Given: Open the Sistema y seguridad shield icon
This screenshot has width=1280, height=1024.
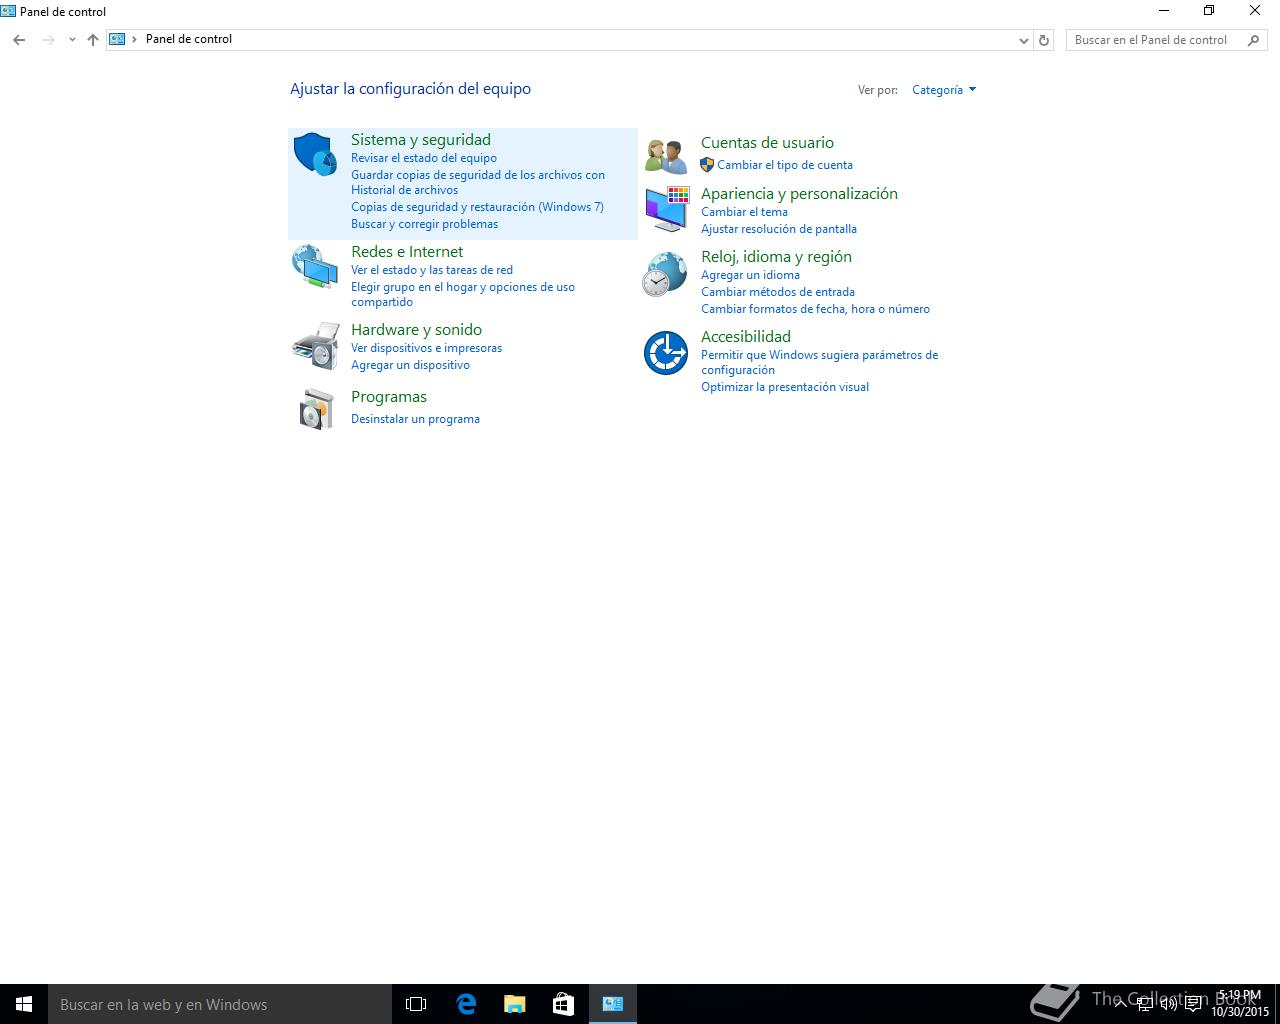Looking at the screenshot, I should (x=315, y=154).
